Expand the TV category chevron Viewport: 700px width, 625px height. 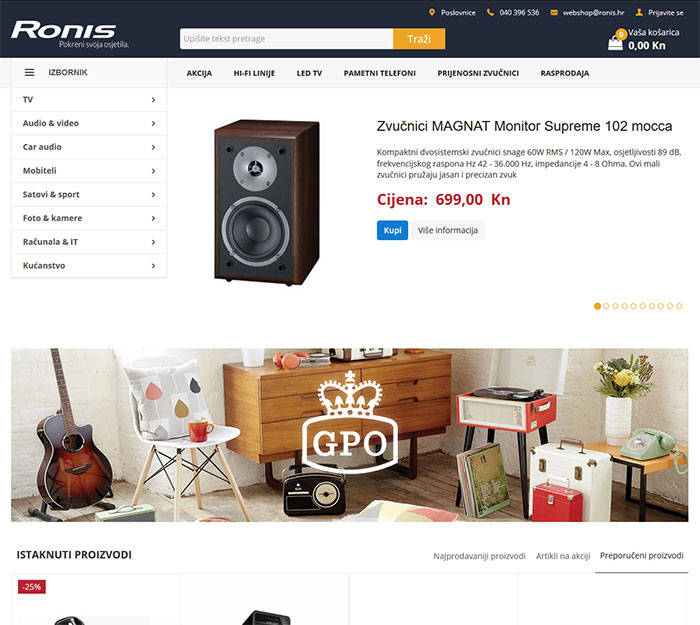153,100
